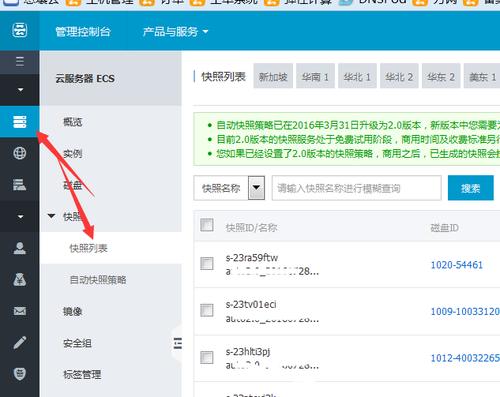Open the user account sidebar icon
This screenshot has width=500, height=397.
20,248
